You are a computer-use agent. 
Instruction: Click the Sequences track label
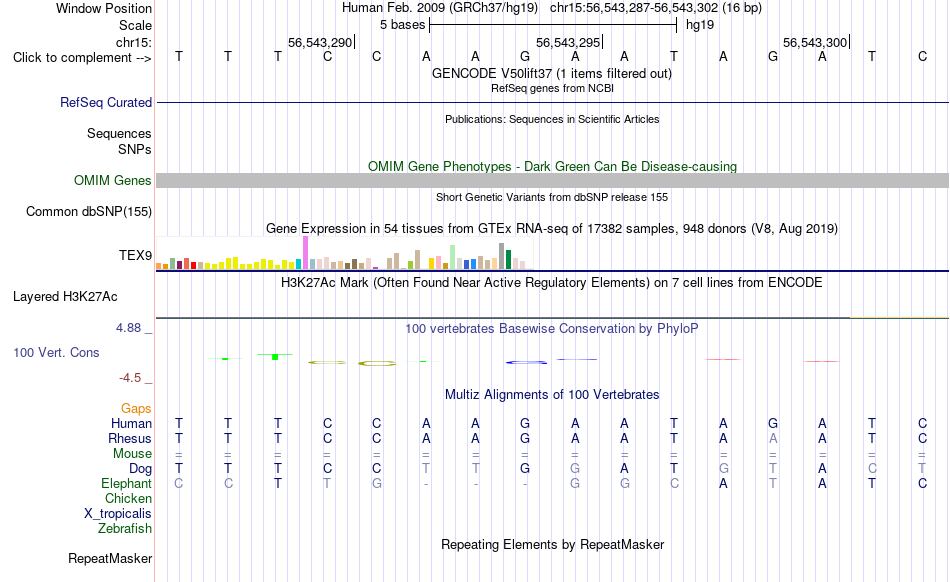point(119,133)
